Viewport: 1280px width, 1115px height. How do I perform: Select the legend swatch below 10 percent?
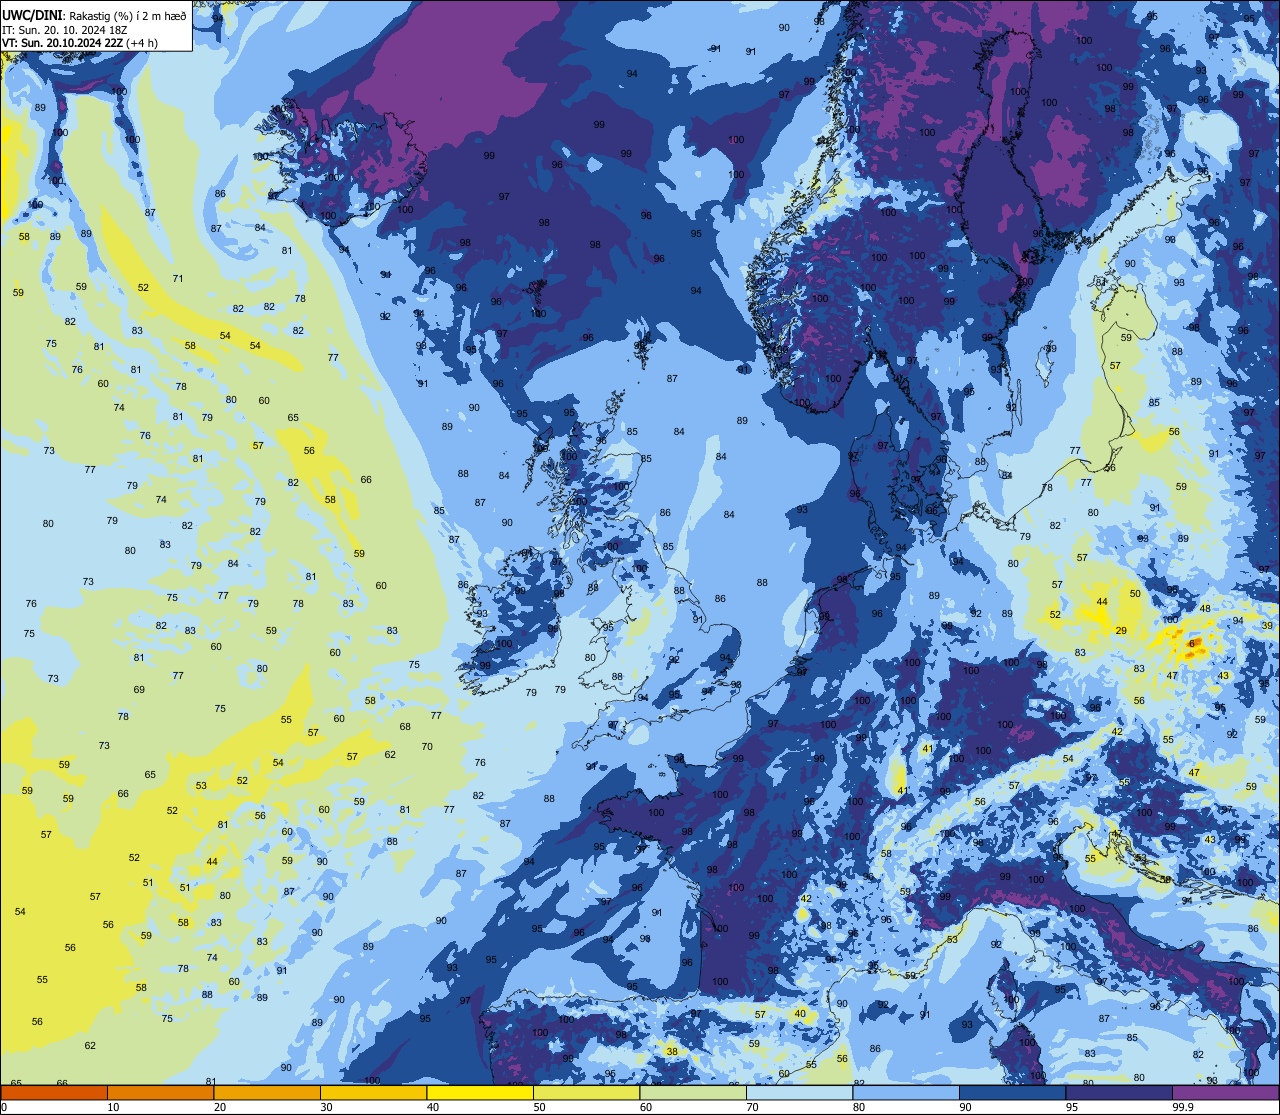pyautogui.click(x=54, y=1092)
